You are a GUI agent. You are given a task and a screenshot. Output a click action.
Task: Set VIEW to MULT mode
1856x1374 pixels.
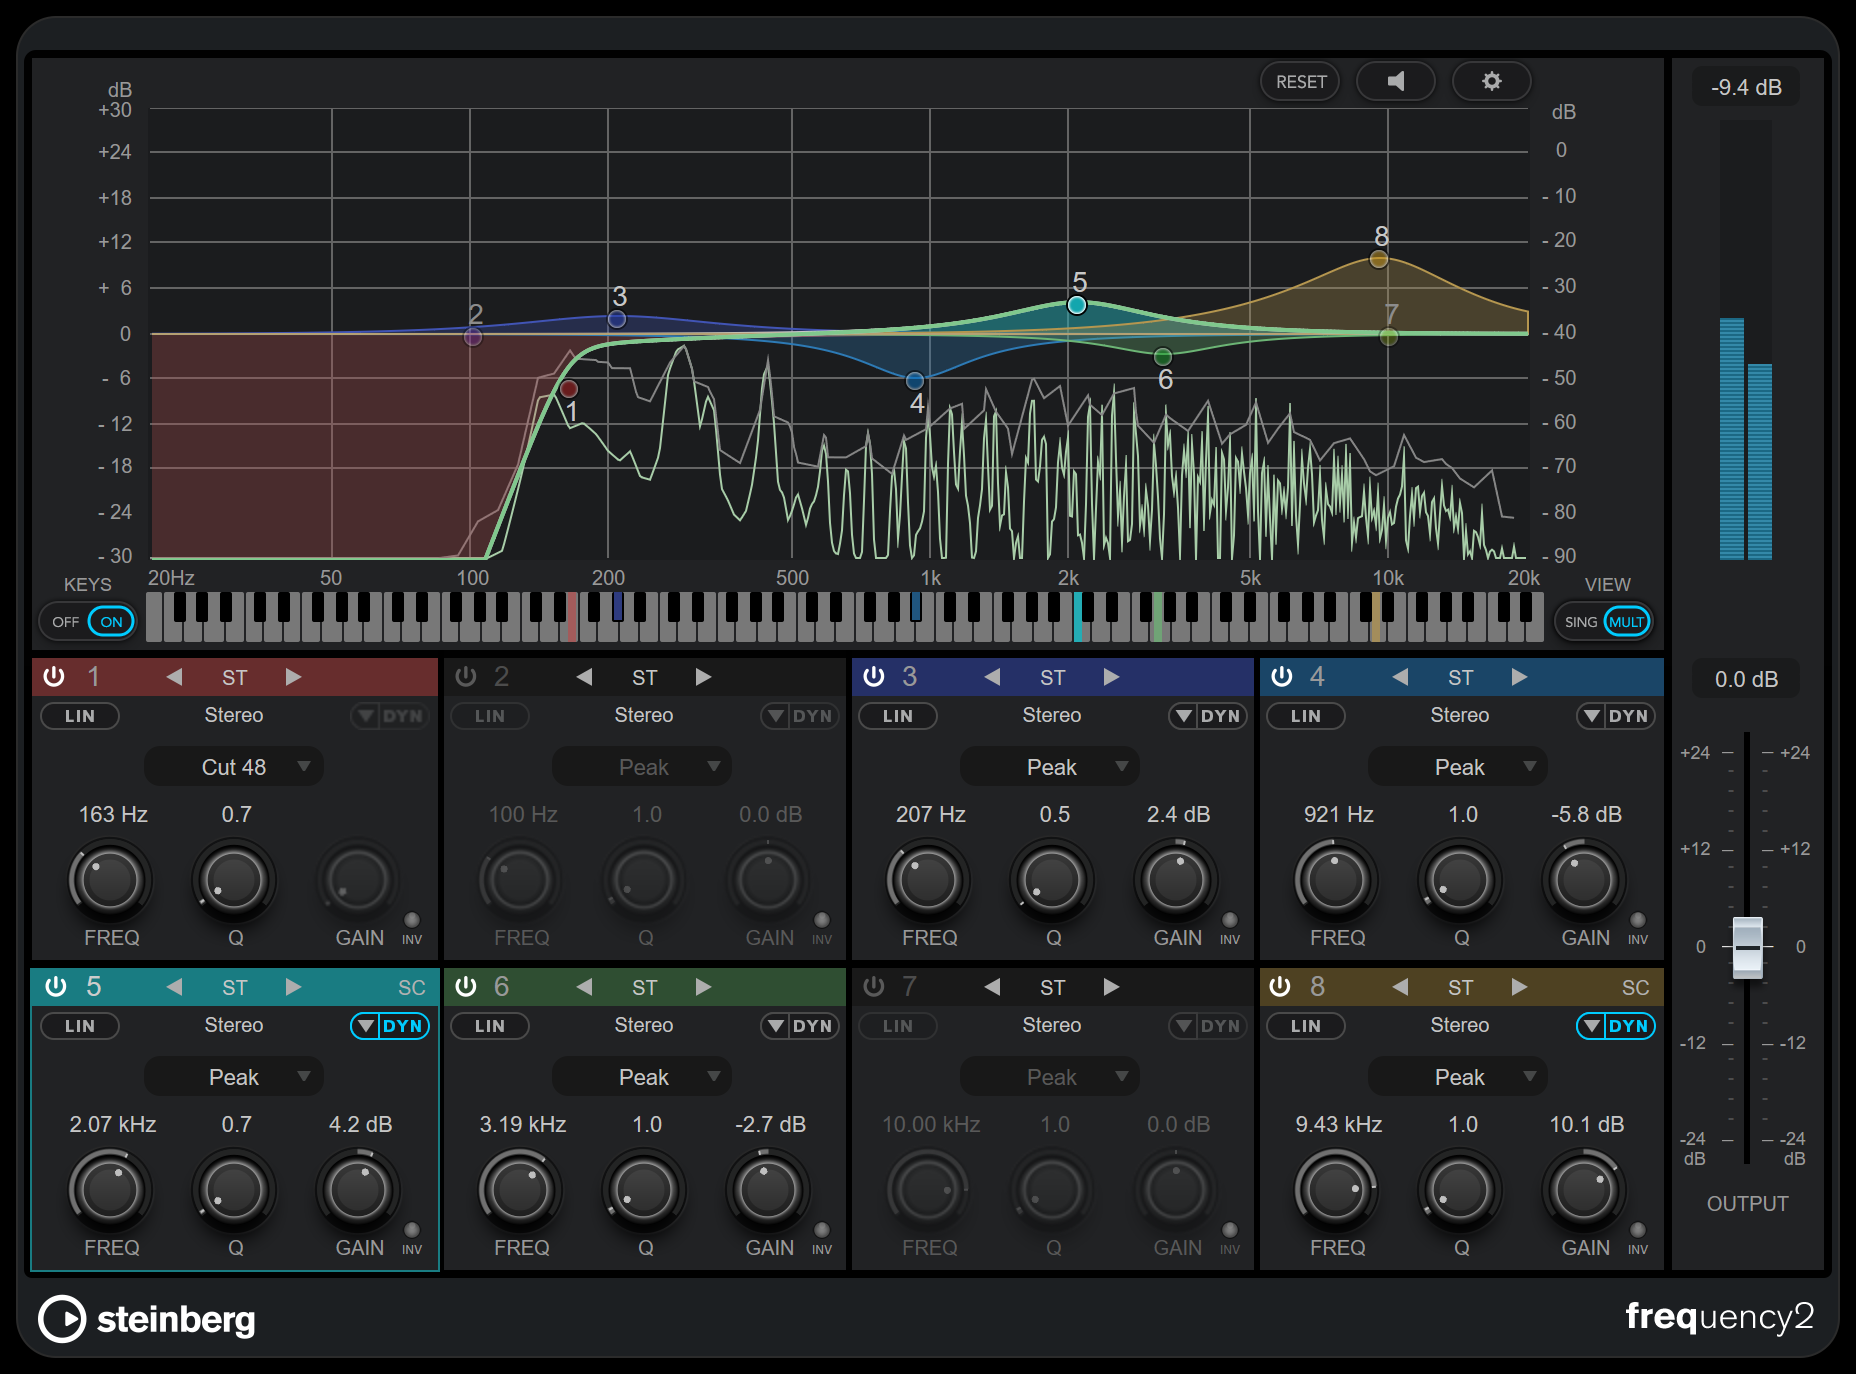coord(1626,622)
